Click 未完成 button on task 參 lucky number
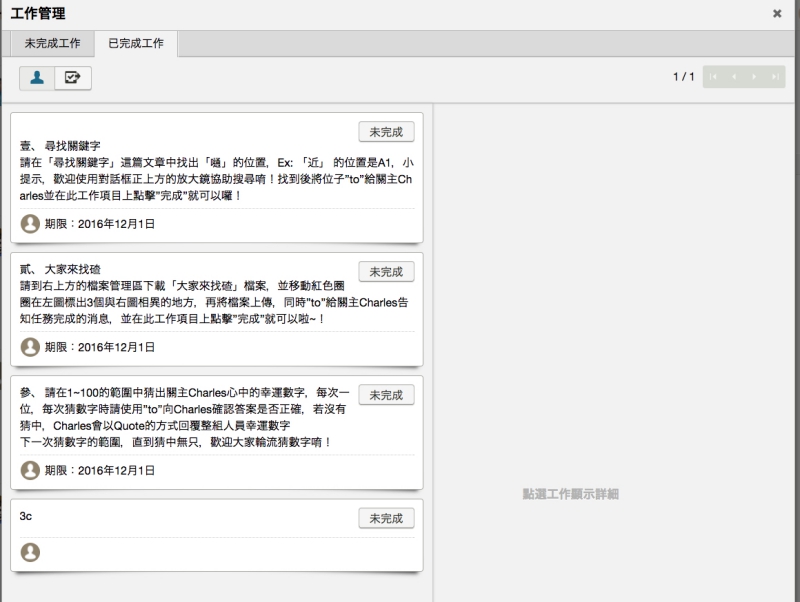 [x=386, y=395]
